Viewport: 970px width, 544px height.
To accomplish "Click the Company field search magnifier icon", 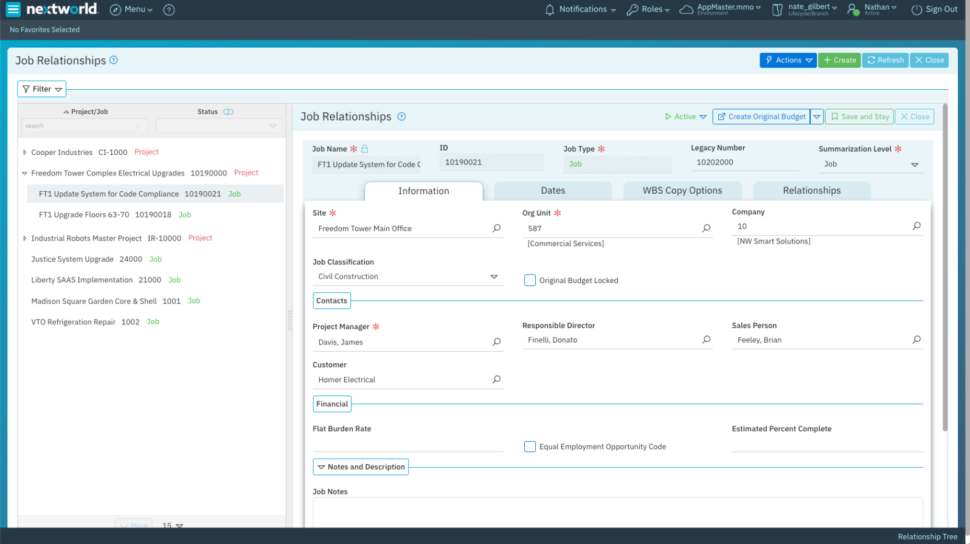I will click(916, 227).
